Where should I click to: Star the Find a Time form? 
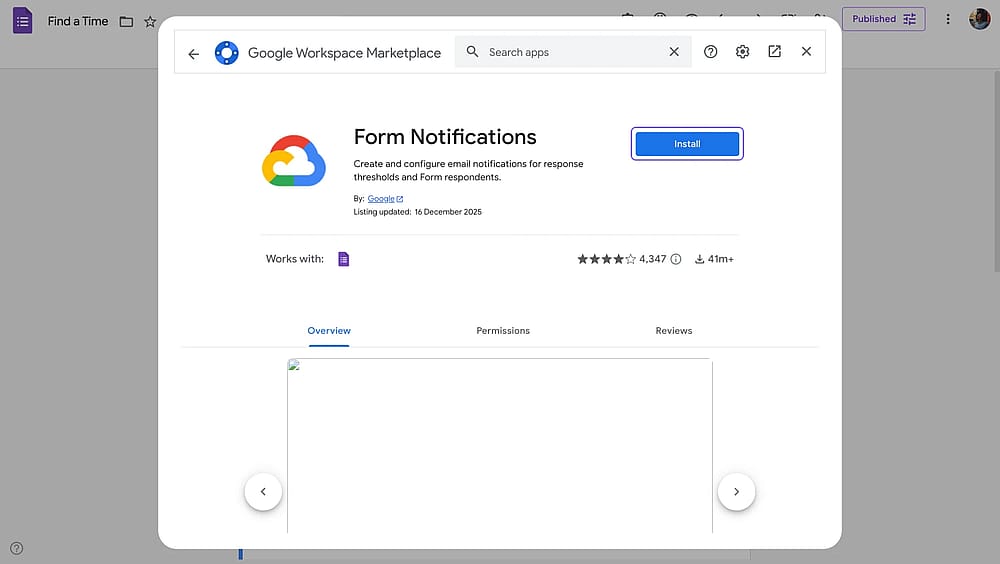pos(150,22)
